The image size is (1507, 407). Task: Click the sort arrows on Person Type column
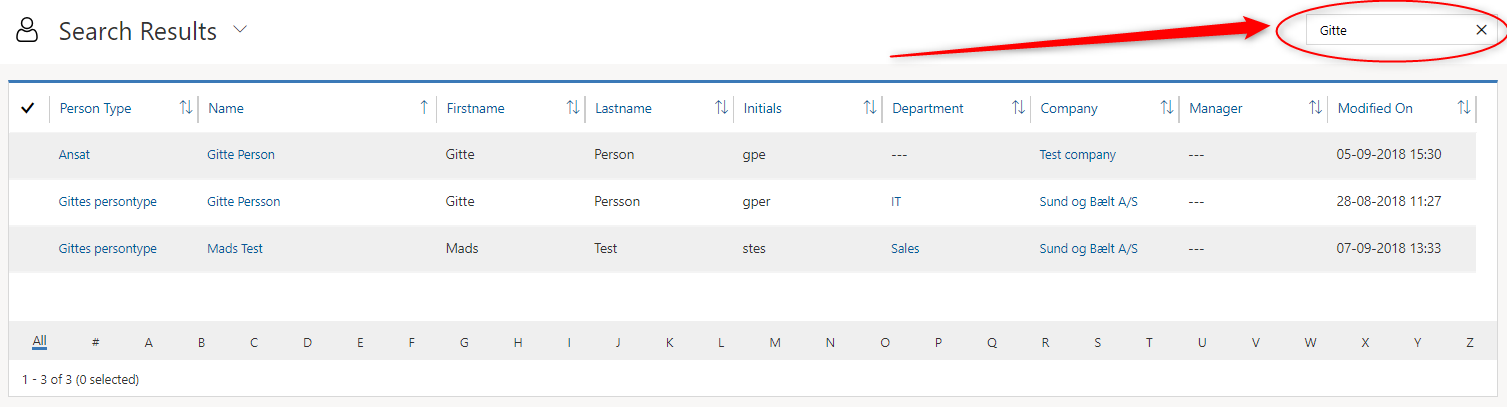pos(186,108)
